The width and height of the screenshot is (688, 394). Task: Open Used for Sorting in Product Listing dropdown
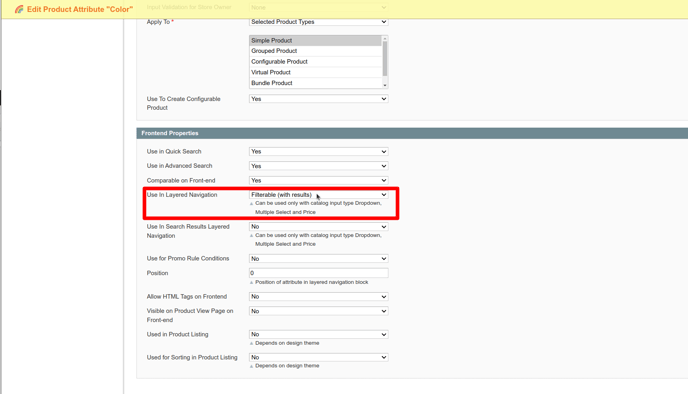click(319, 357)
